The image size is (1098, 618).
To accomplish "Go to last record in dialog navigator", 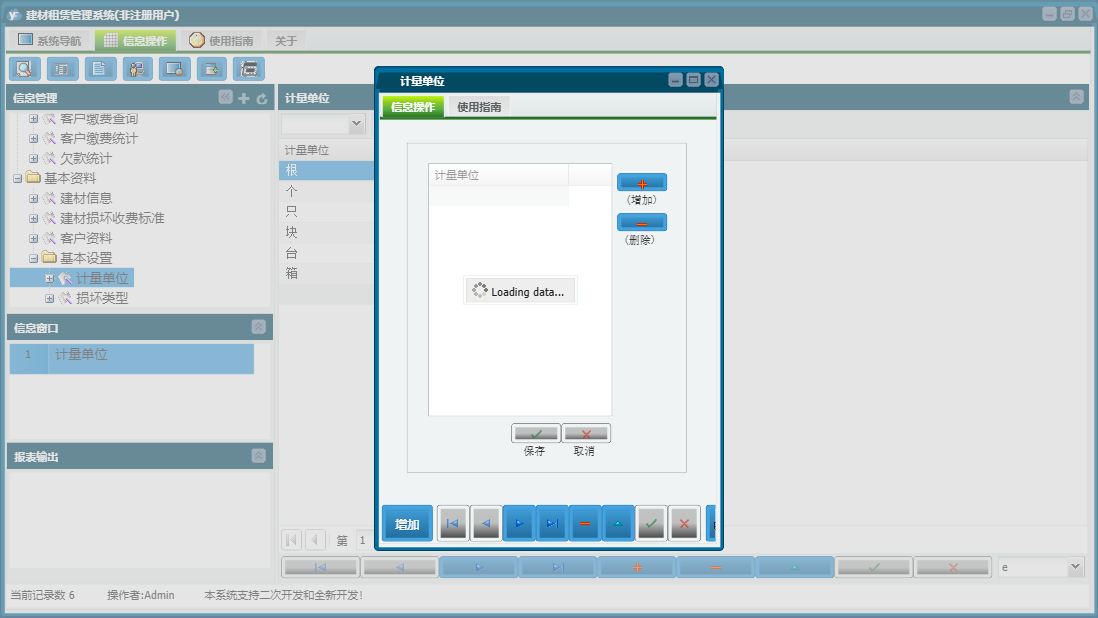I will point(552,523).
